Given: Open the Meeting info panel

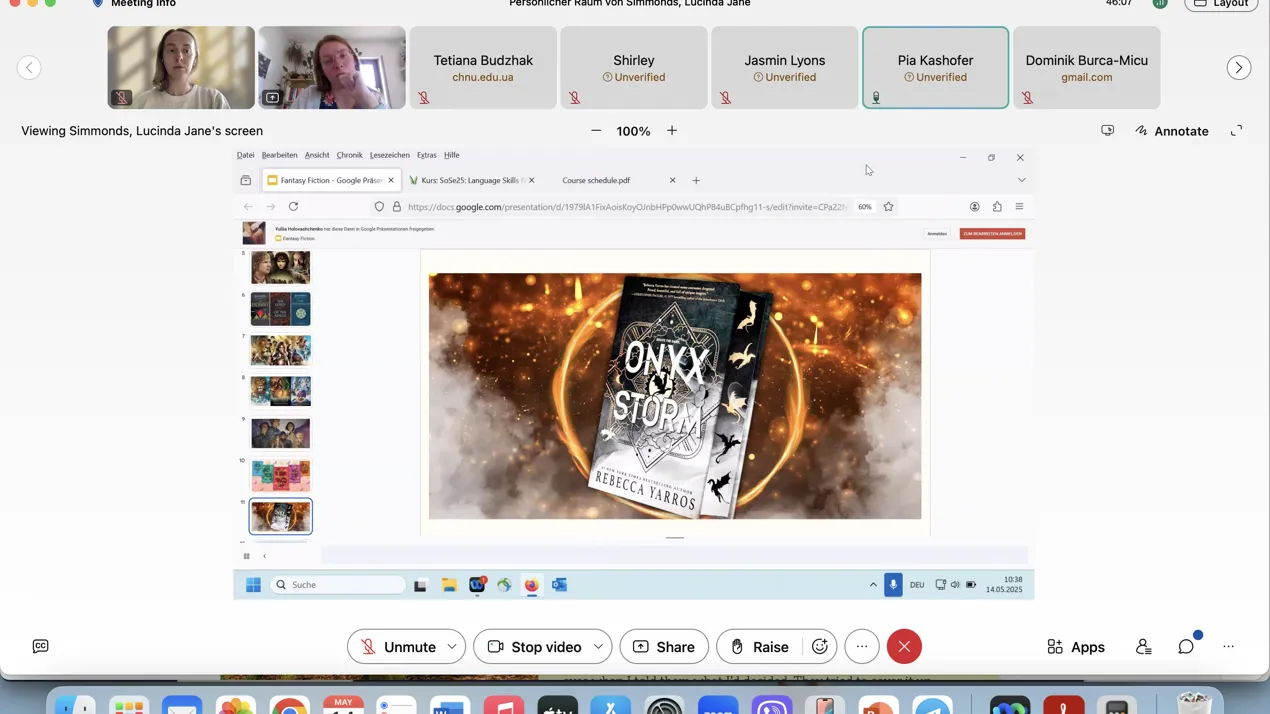Looking at the screenshot, I should point(134,4).
